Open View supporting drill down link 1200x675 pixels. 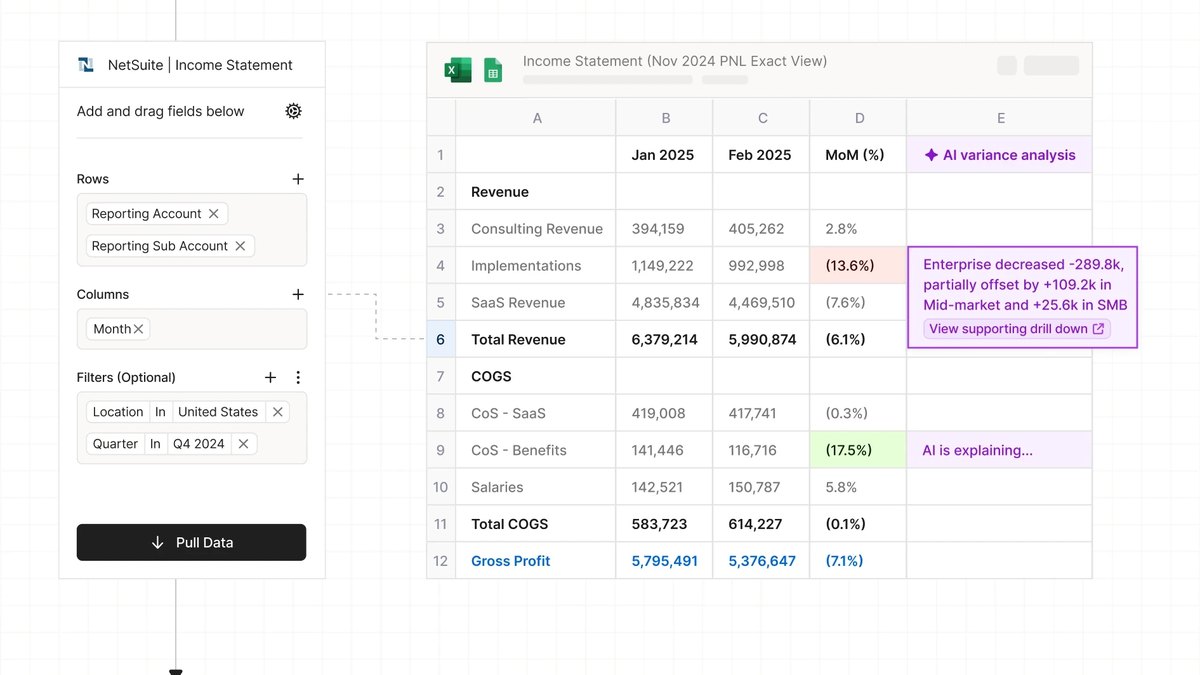1016,329
